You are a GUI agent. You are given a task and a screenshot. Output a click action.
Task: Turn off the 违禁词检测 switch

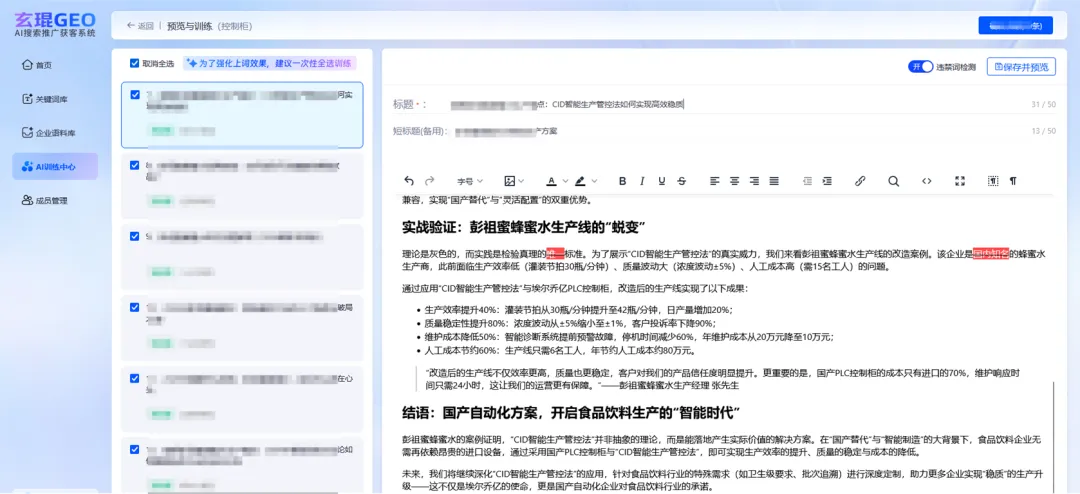(x=920, y=66)
